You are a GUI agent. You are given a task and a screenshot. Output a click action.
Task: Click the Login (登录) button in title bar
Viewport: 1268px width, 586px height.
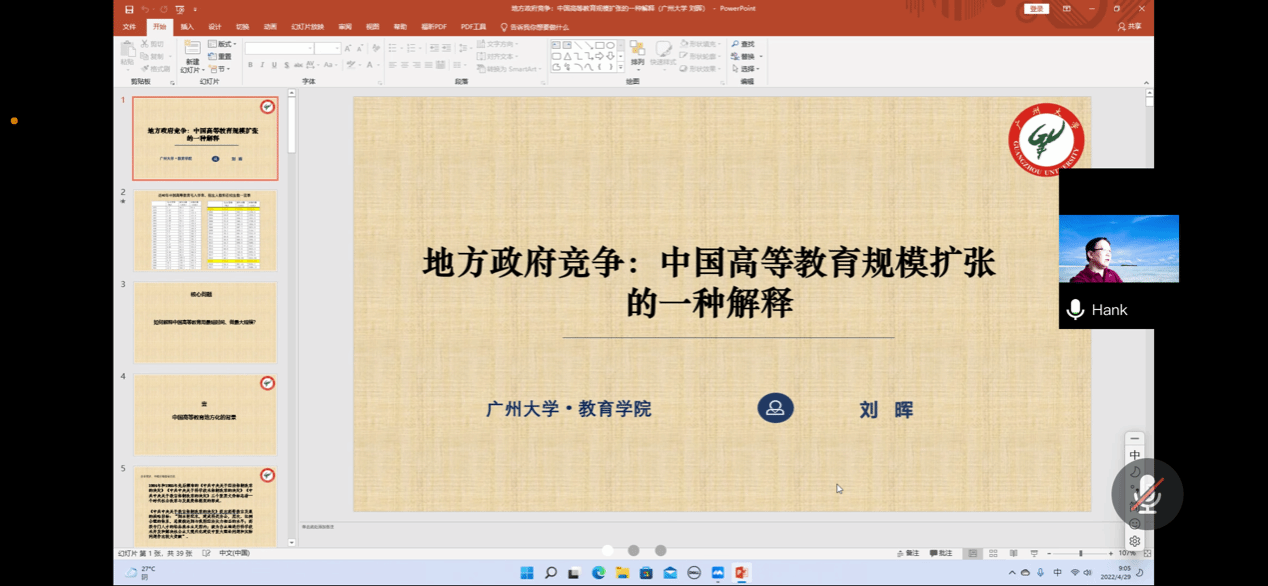(x=1036, y=9)
